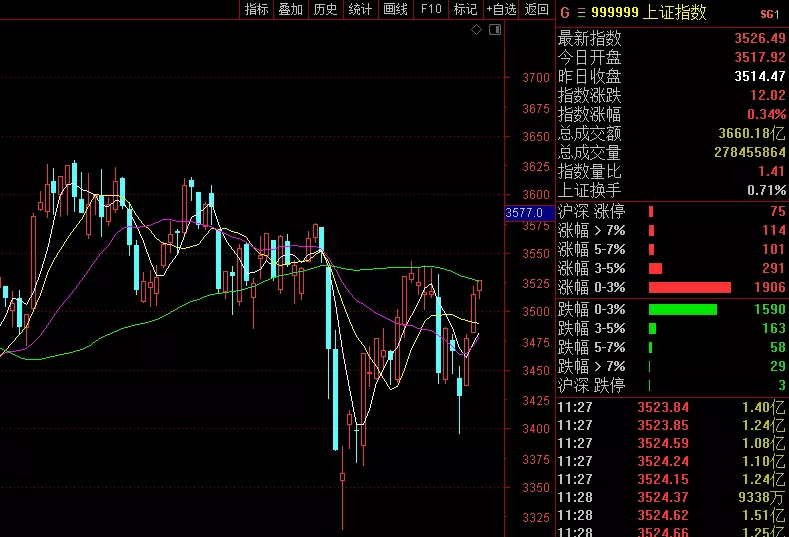Click the 指数涨幅 value 0.34%
The image size is (789, 537).
(766, 114)
